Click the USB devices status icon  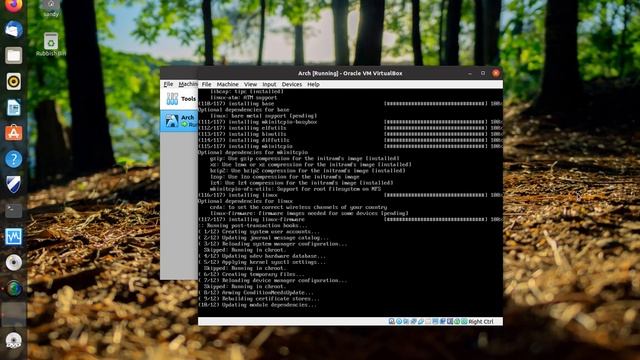420,322
